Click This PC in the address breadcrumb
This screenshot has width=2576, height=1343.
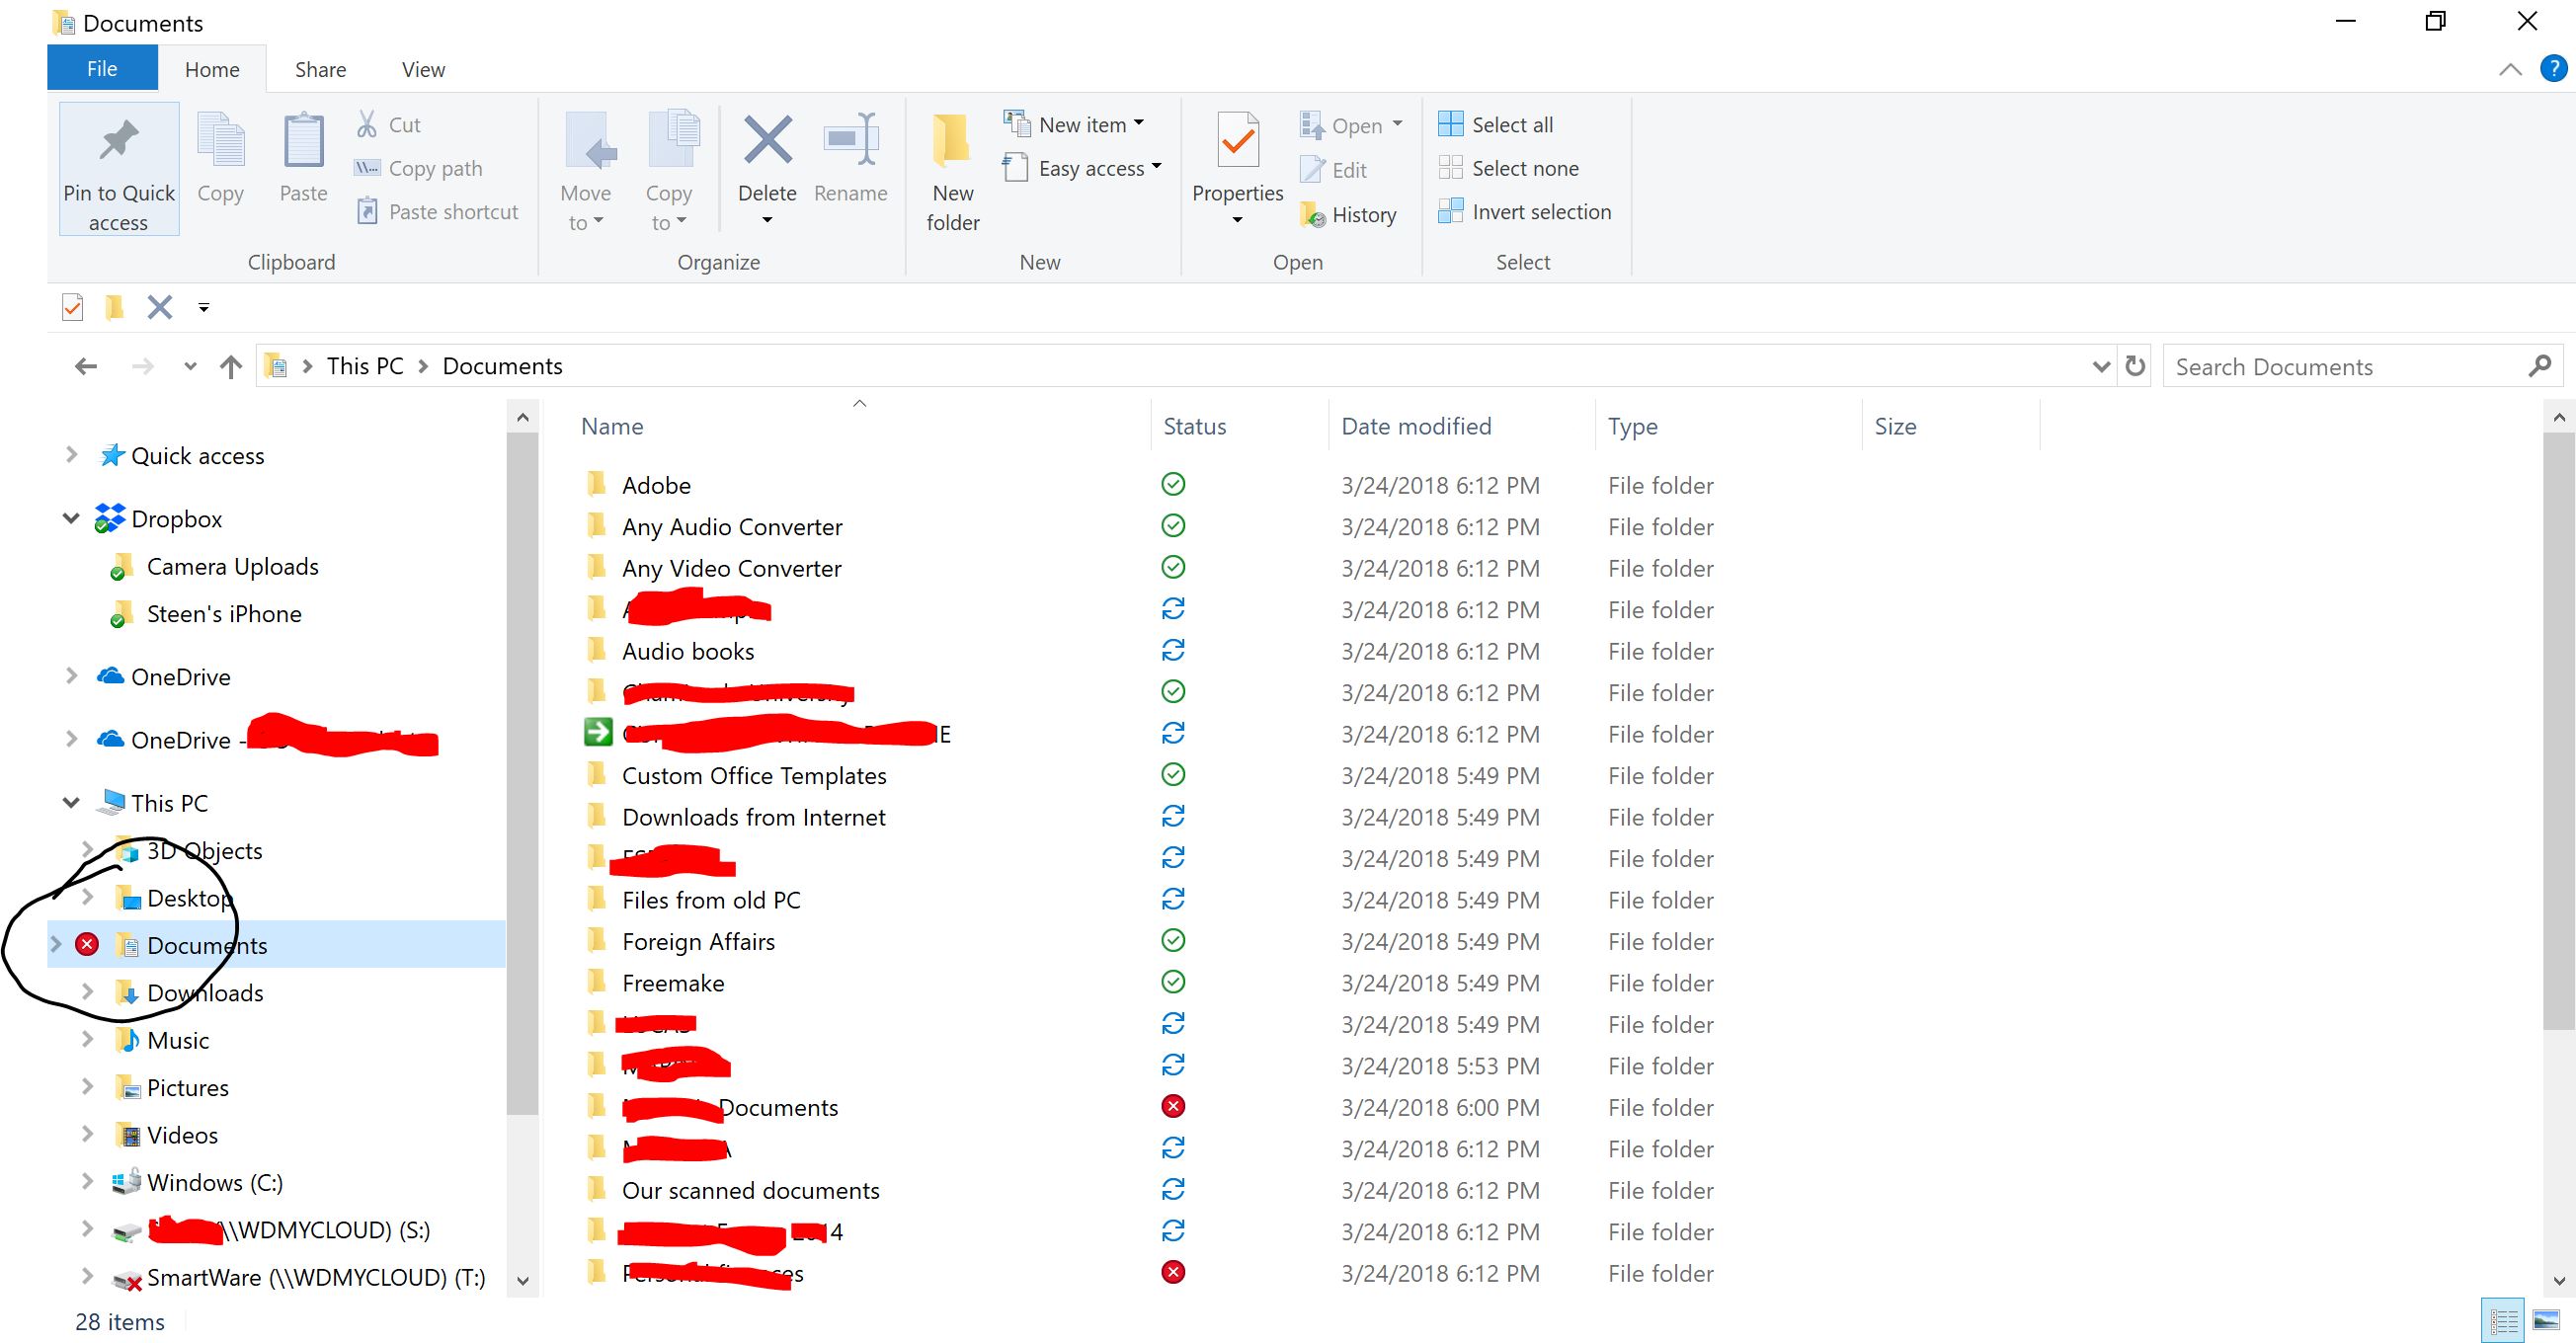pyautogui.click(x=365, y=366)
